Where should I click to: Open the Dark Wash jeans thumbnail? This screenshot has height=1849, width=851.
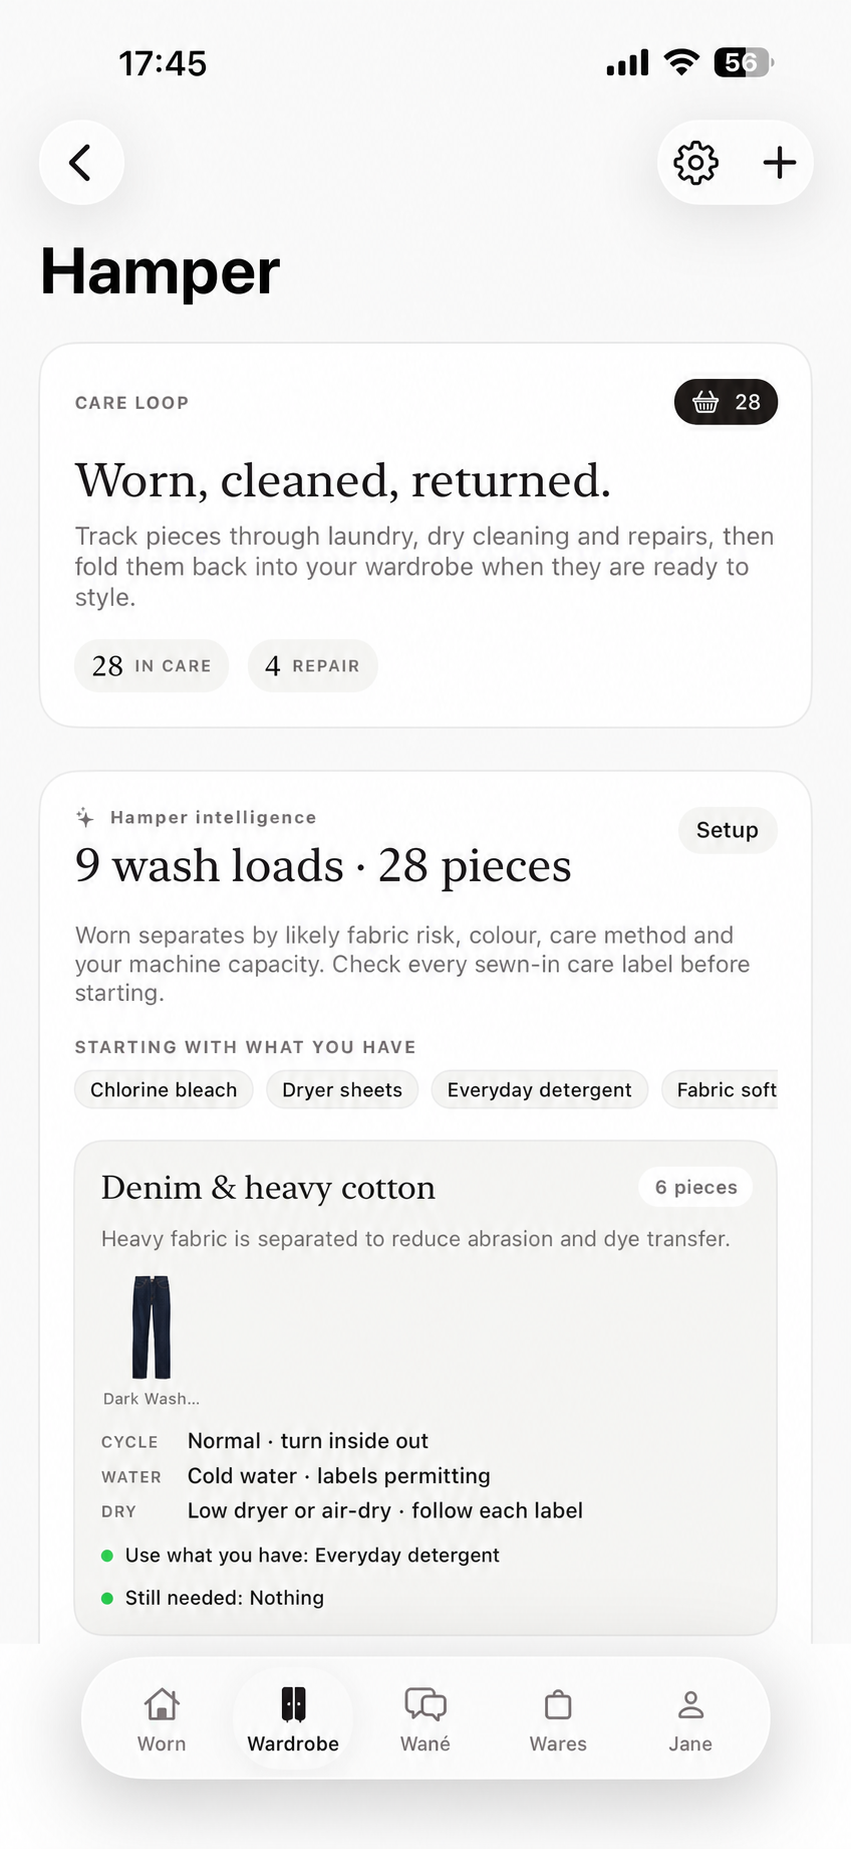coord(152,1339)
